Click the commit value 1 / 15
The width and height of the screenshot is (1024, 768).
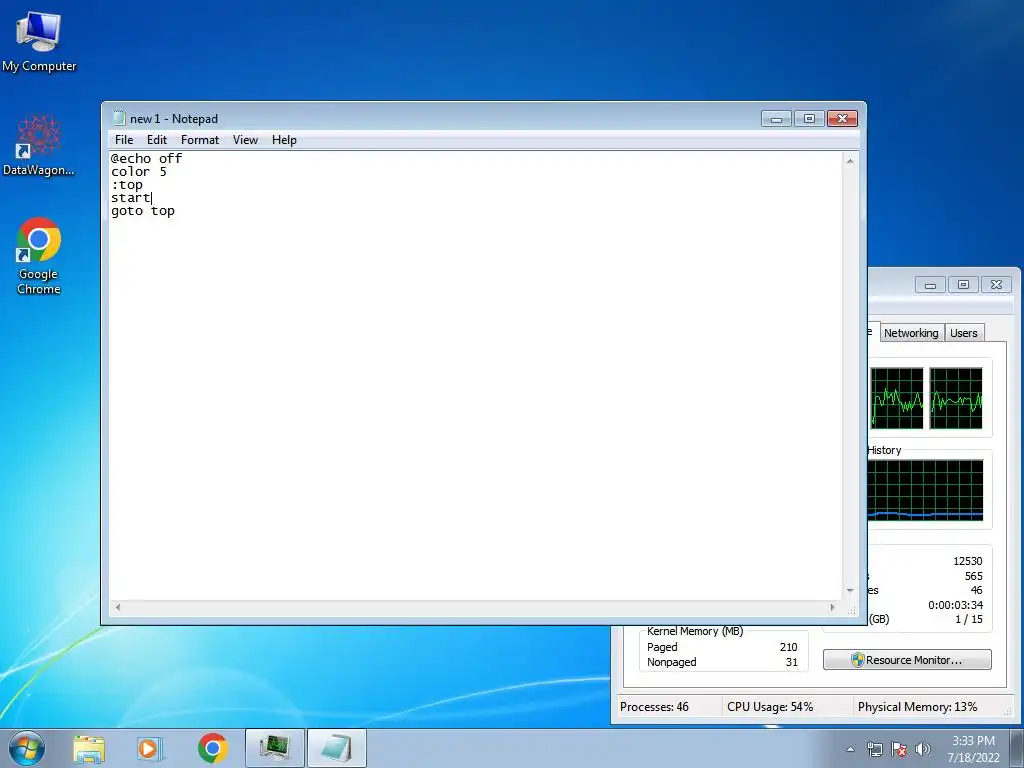[968, 619]
